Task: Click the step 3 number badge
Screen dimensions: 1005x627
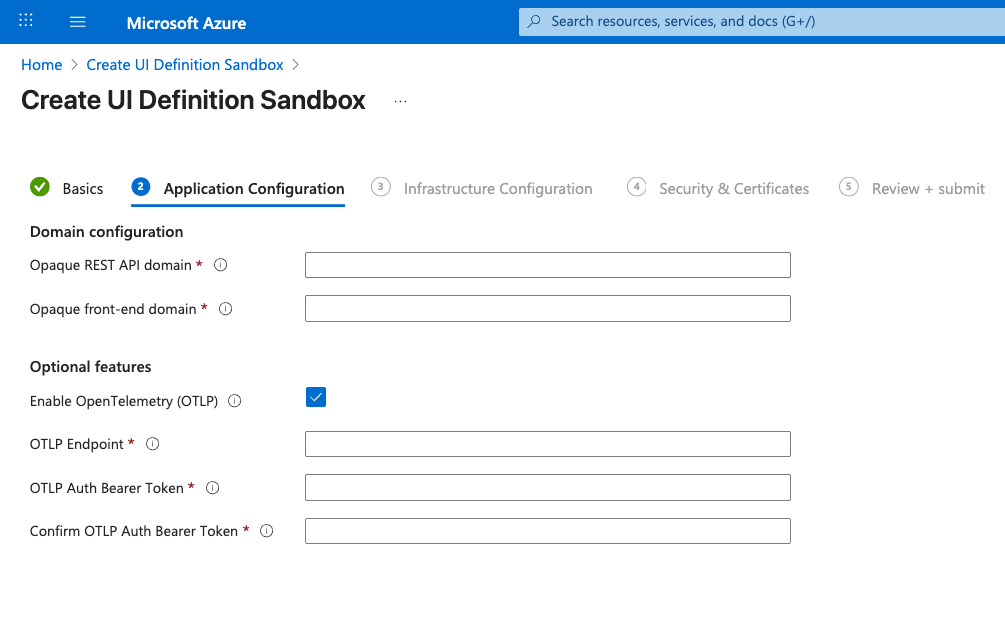Action: tap(381, 187)
